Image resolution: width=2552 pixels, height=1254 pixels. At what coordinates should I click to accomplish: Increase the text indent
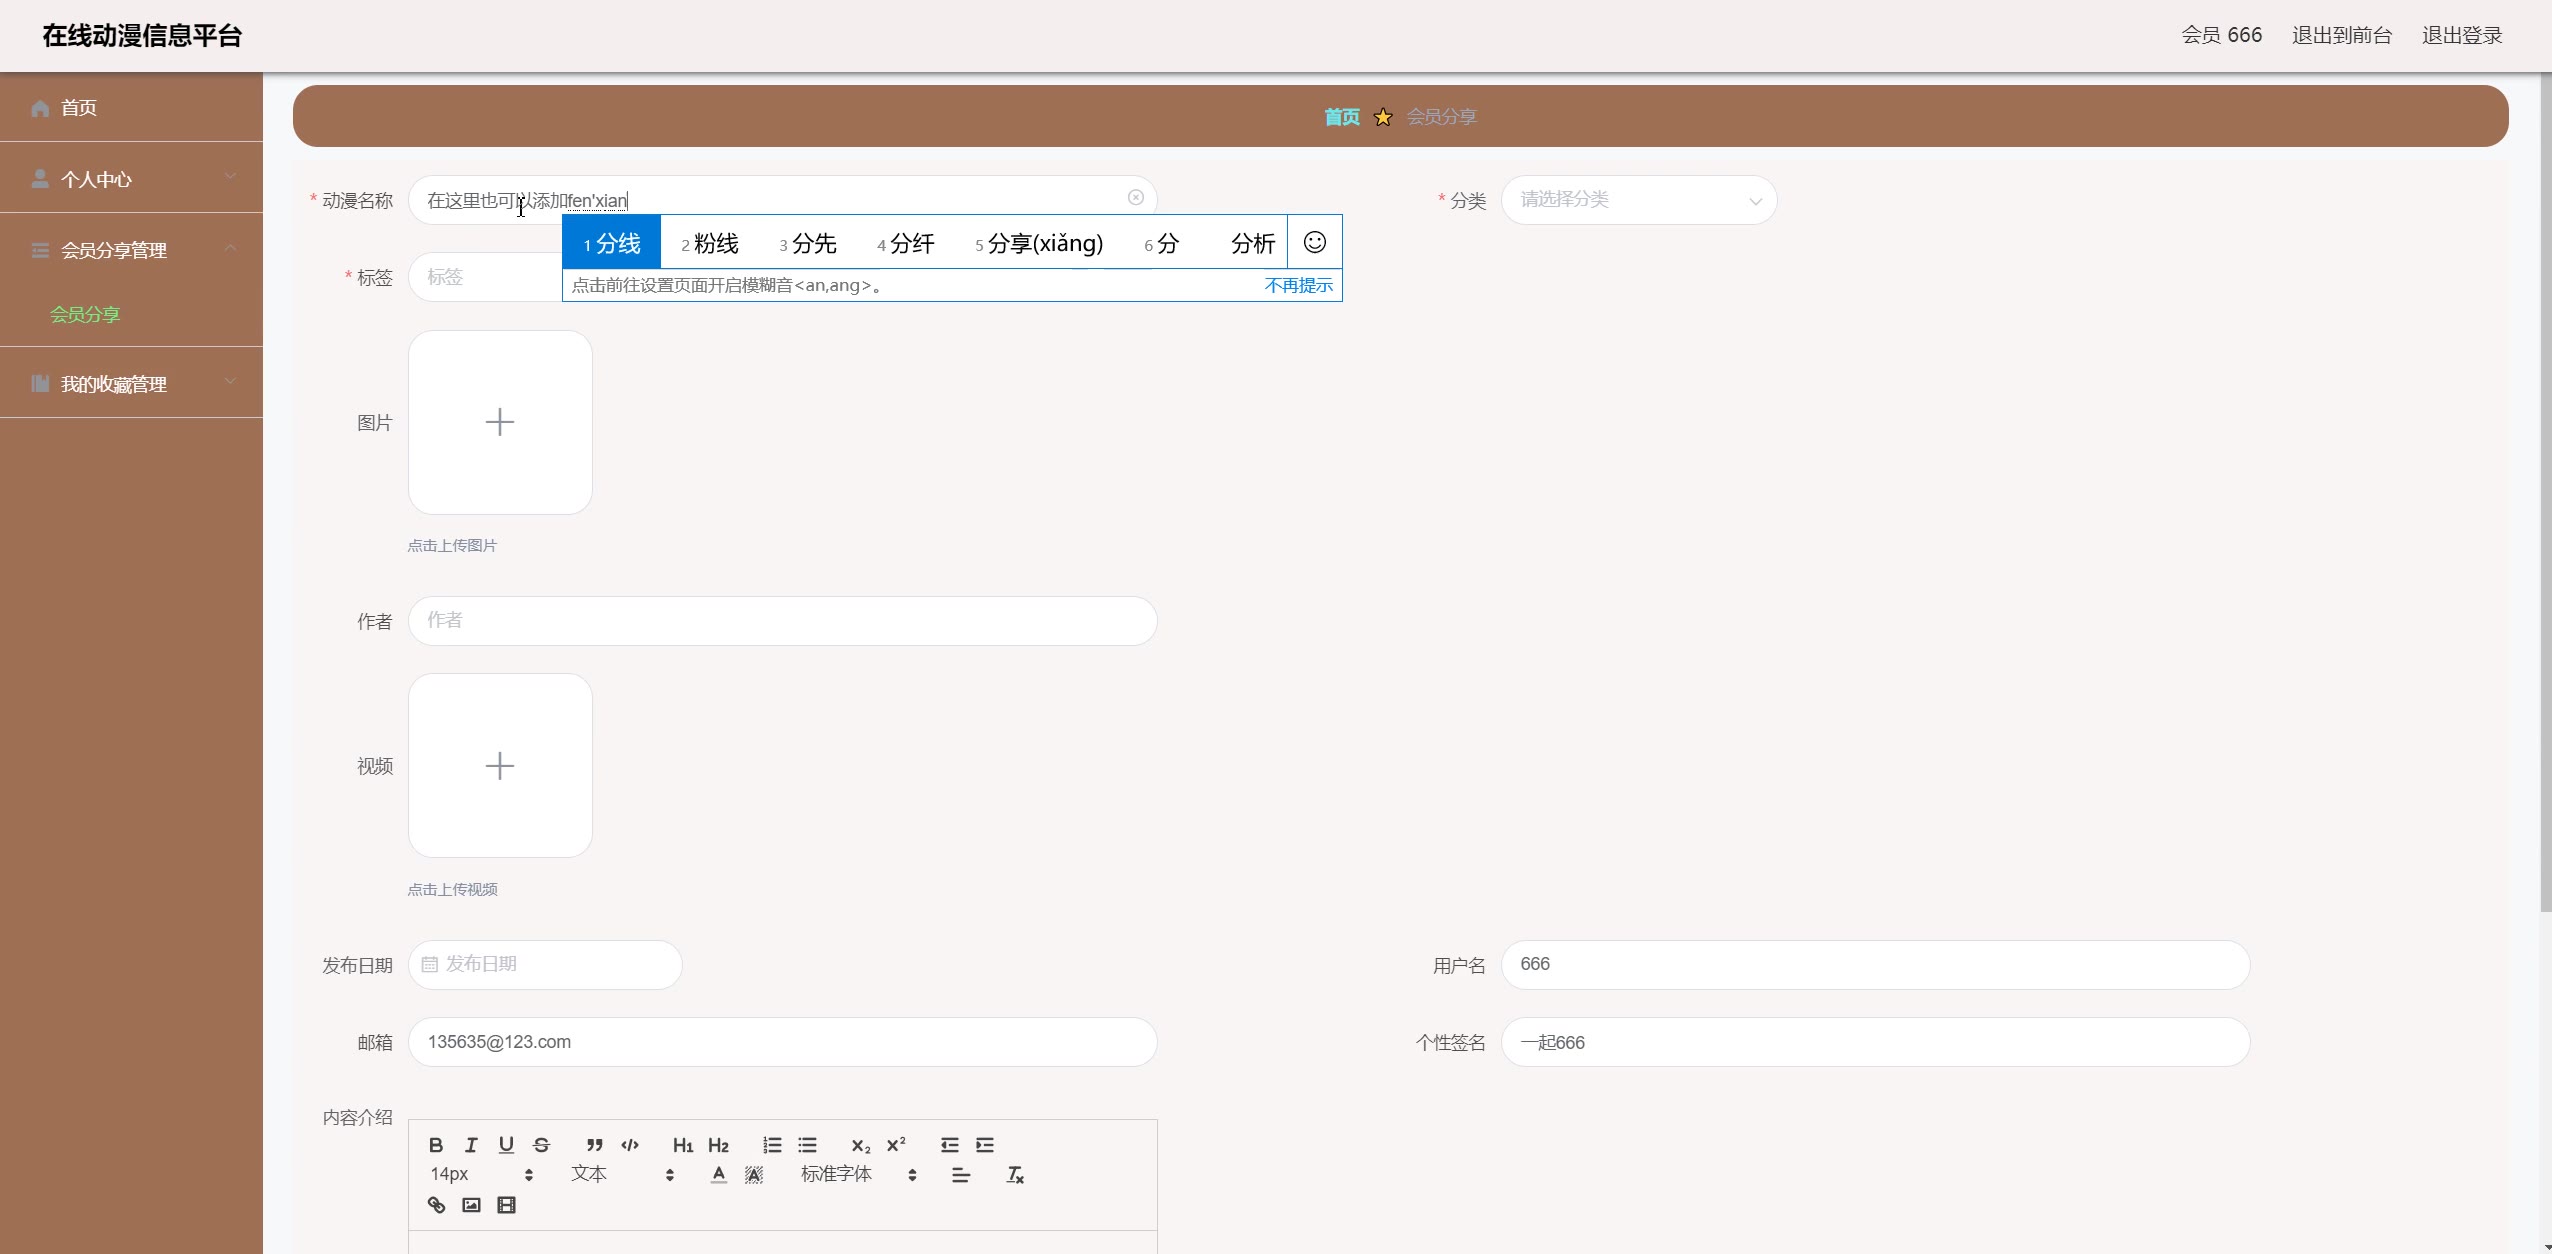coord(985,1145)
